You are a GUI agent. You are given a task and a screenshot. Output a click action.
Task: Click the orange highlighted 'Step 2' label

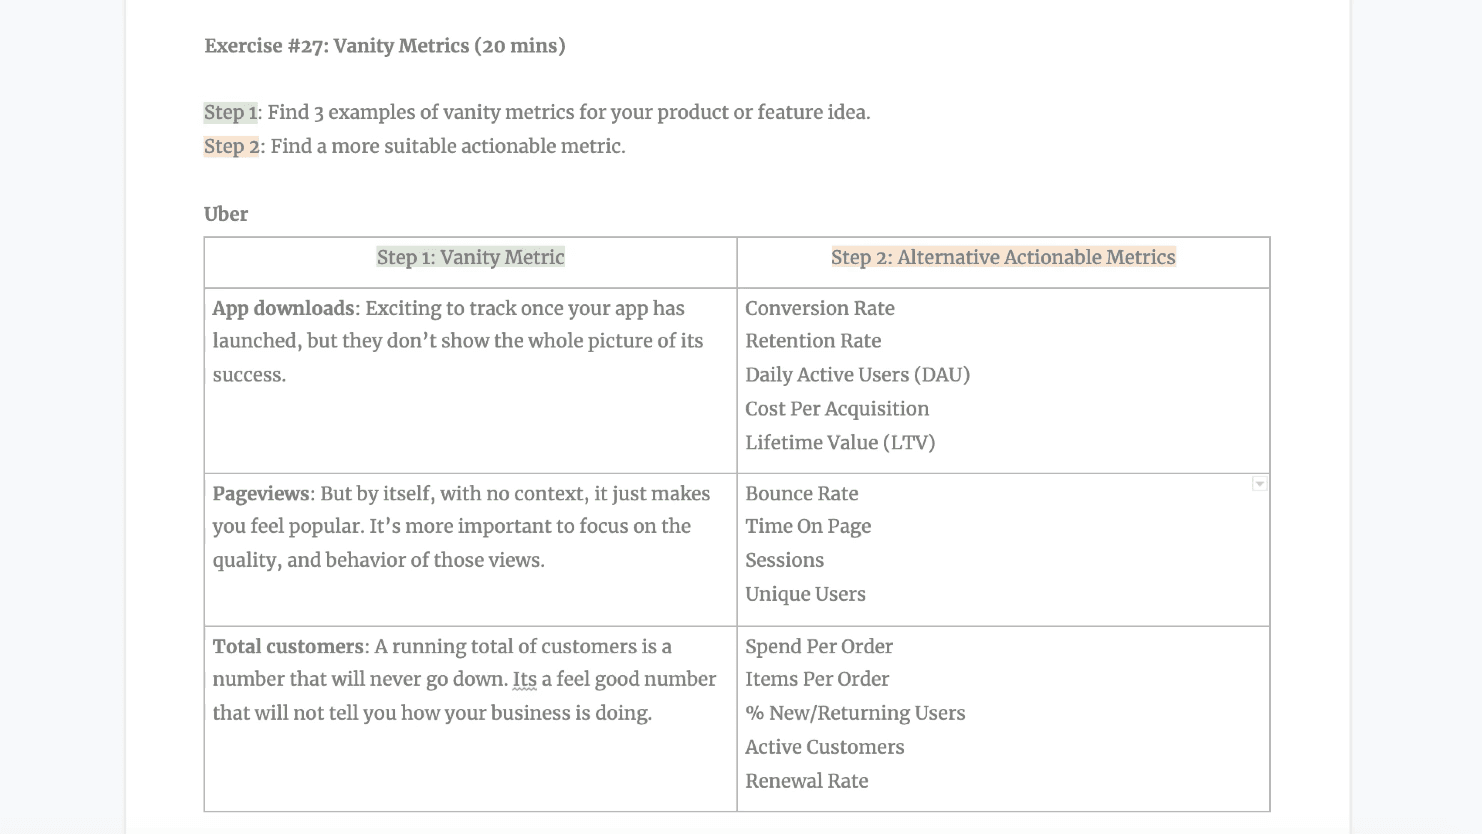coord(231,146)
